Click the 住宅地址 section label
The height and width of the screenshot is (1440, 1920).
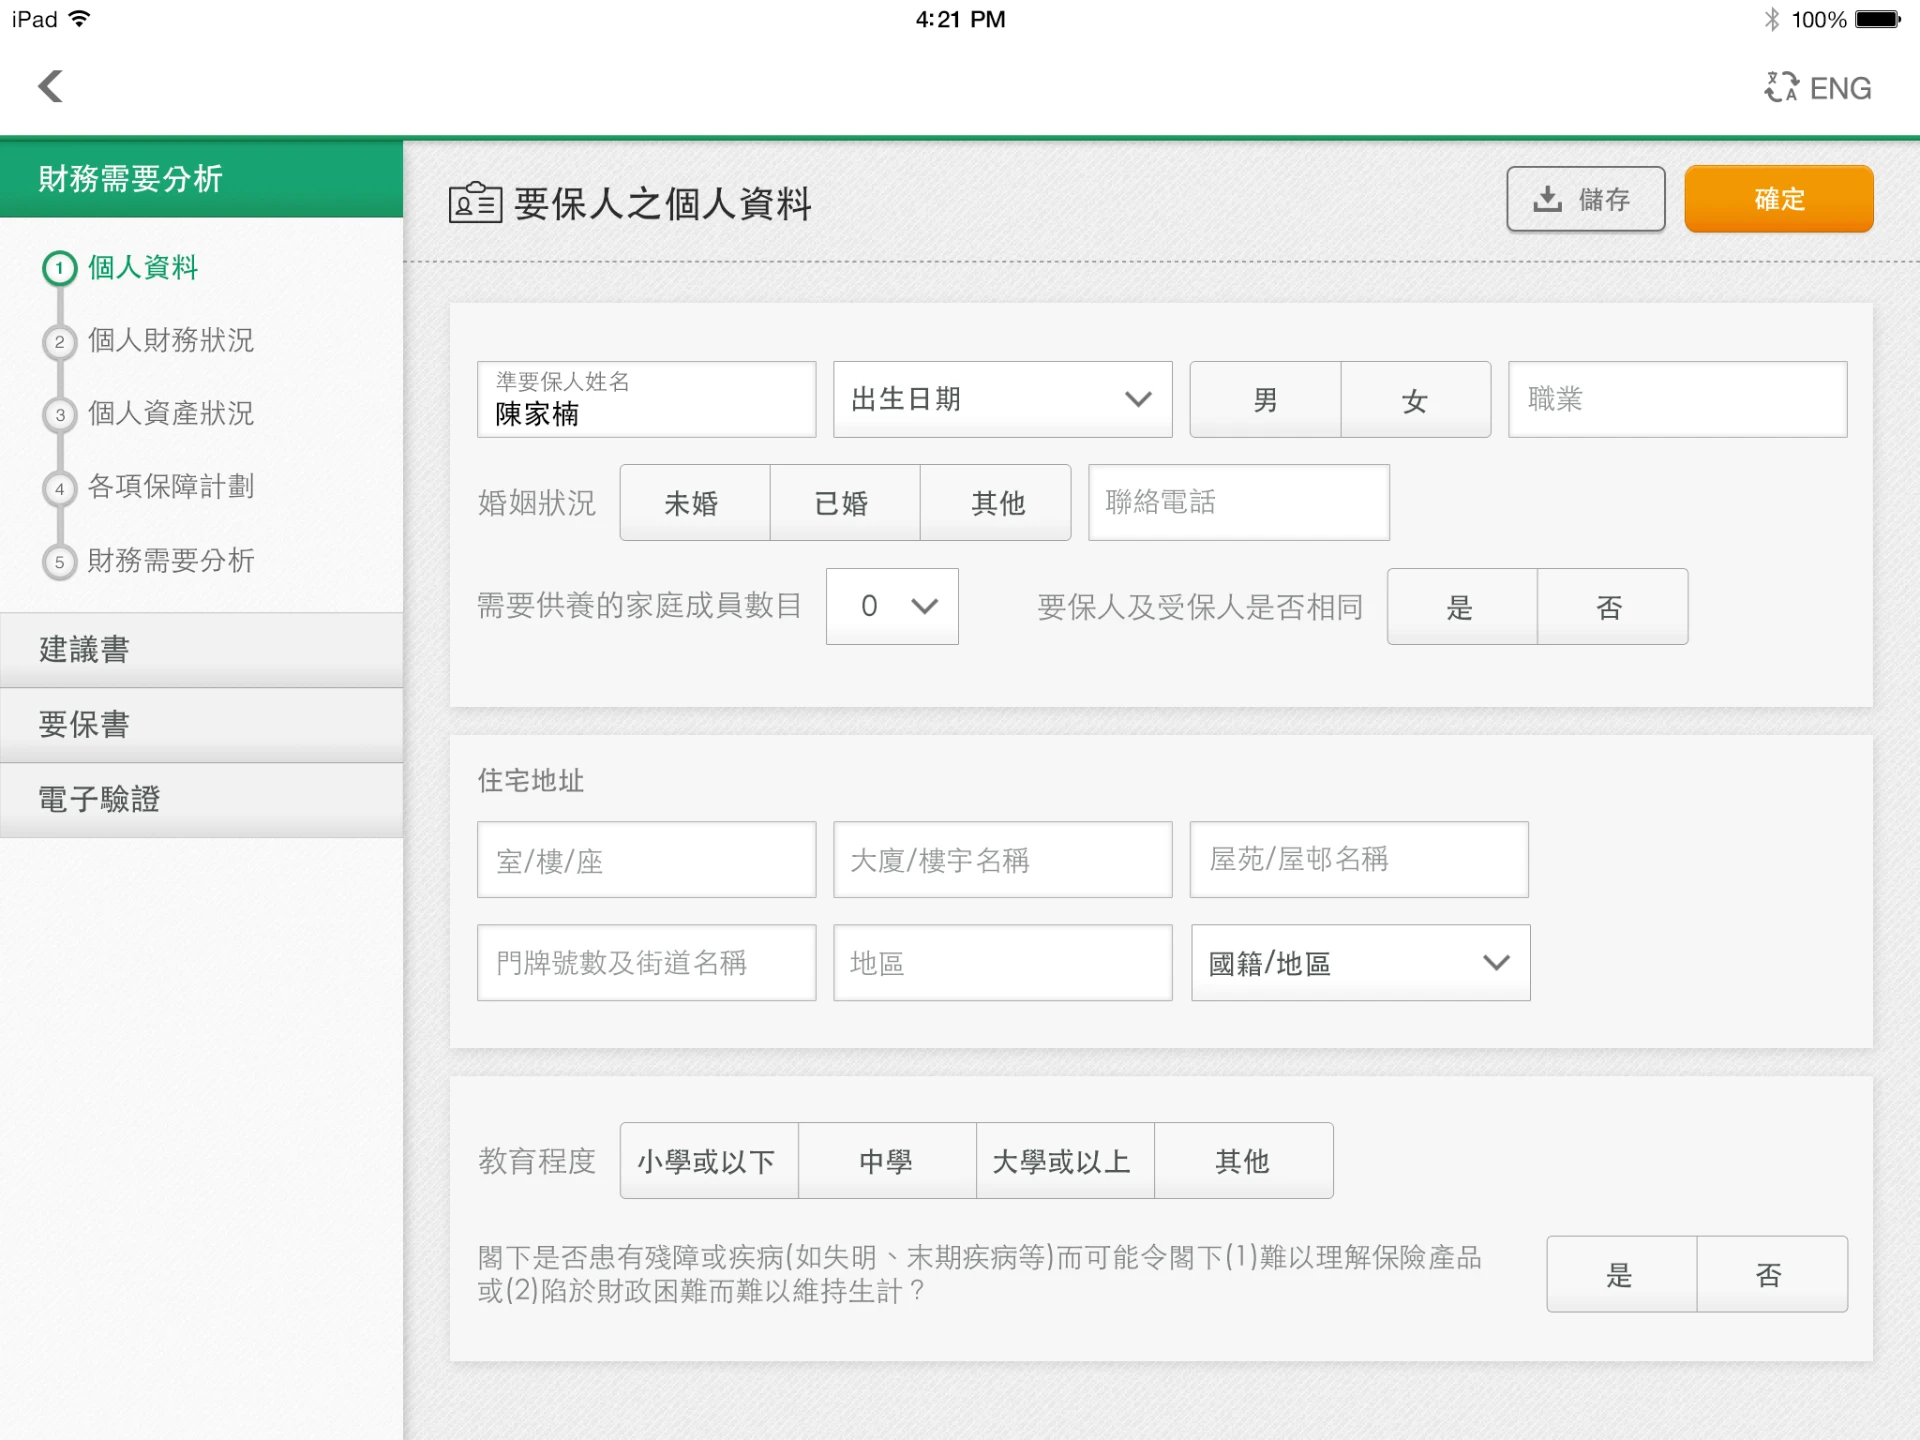pyautogui.click(x=531, y=780)
